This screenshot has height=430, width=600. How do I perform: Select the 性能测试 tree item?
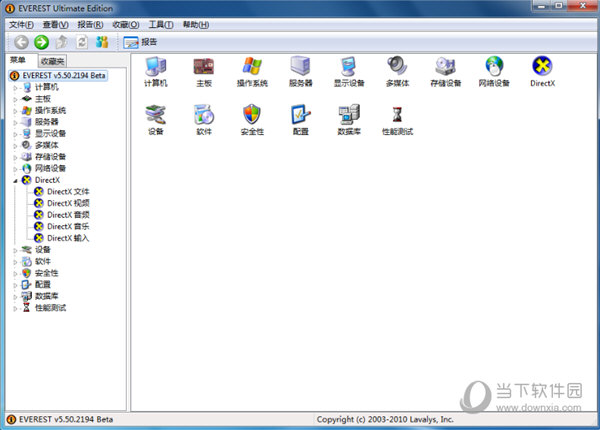click(50, 308)
